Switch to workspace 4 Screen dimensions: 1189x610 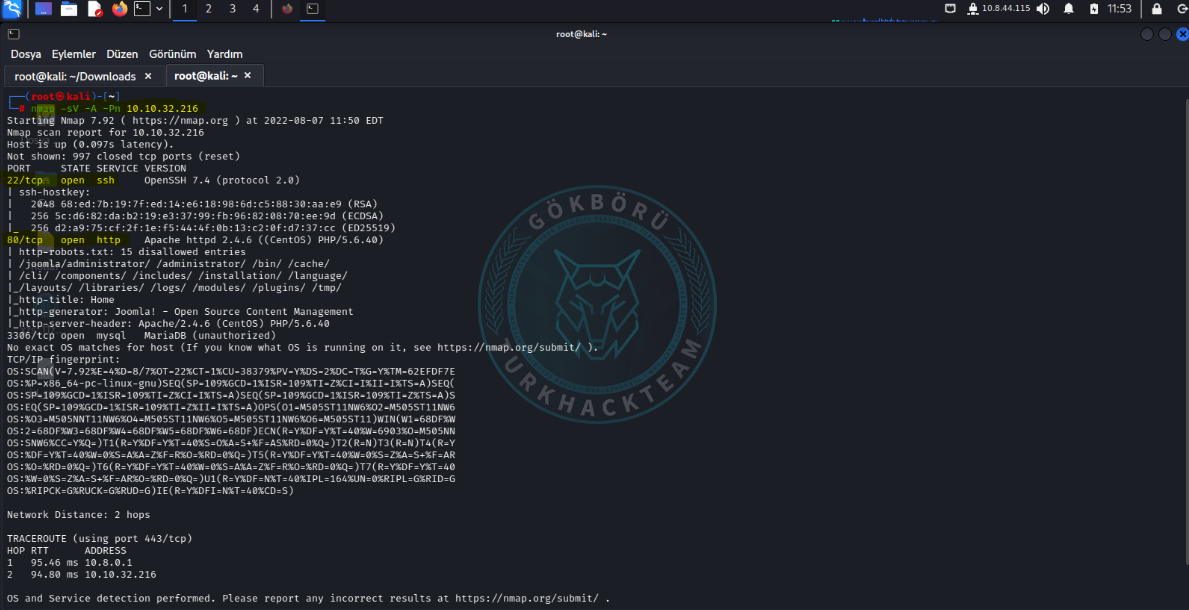coord(256,9)
